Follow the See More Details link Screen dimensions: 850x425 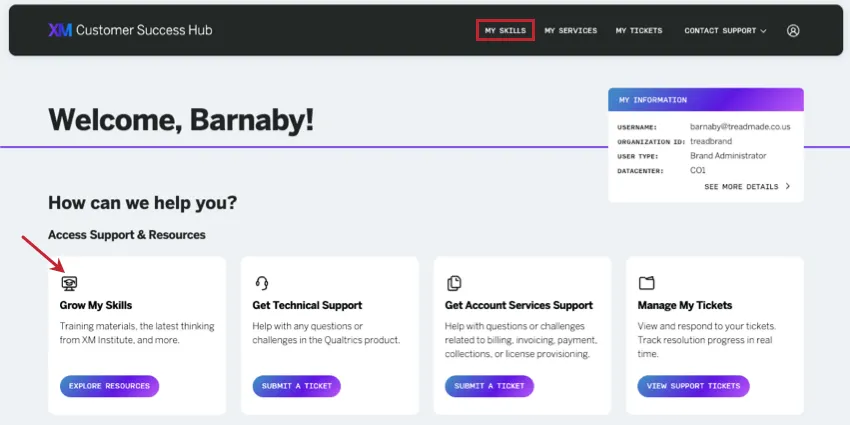741,186
